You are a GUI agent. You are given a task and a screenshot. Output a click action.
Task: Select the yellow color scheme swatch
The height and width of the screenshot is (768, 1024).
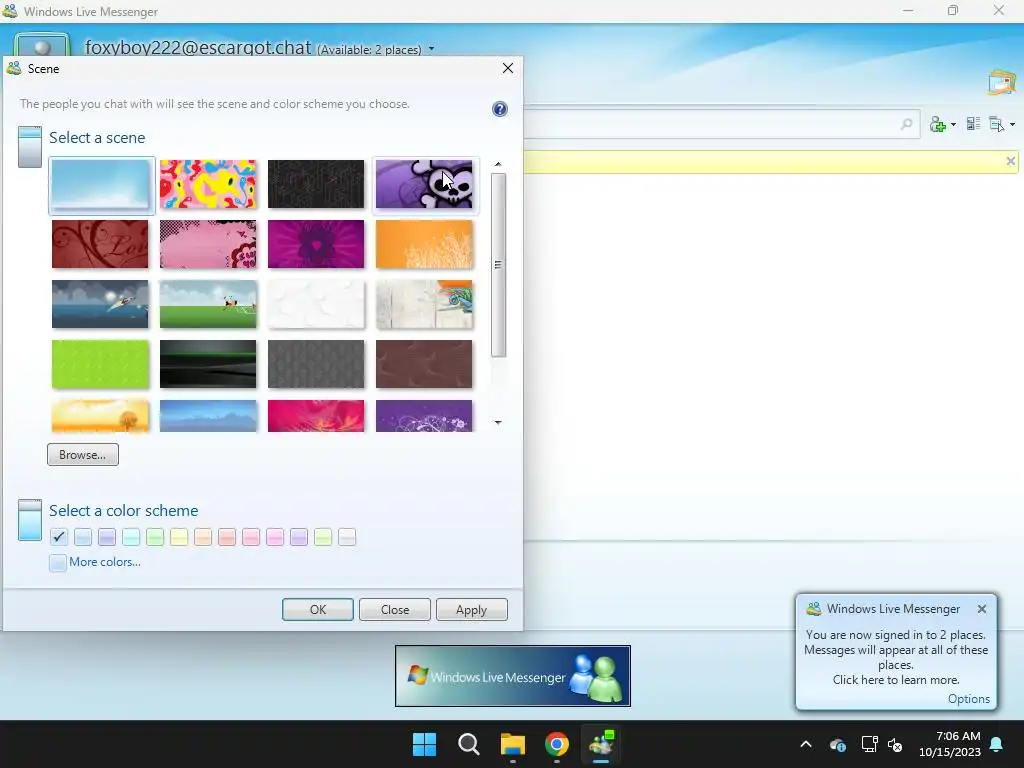[179, 537]
